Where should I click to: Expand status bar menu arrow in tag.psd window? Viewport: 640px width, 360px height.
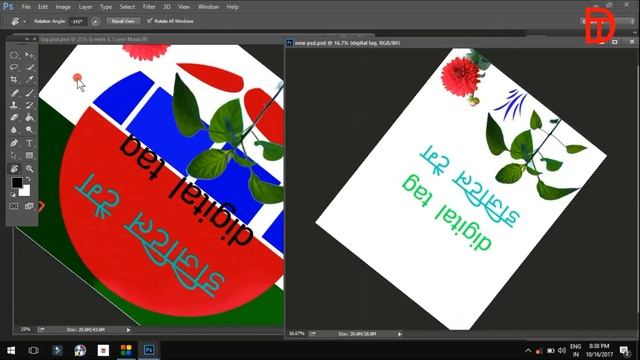pyautogui.click(x=128, y=330)
